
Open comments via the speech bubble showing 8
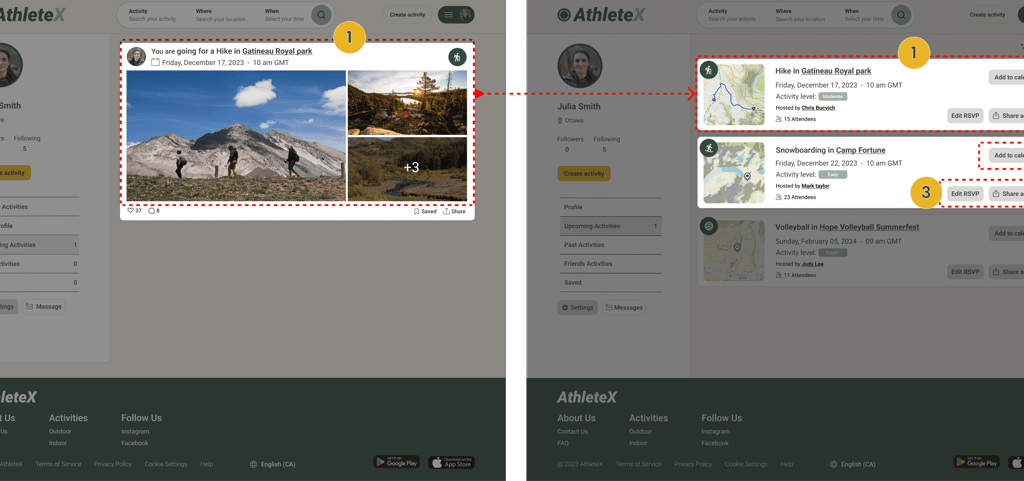click(151, 211)
